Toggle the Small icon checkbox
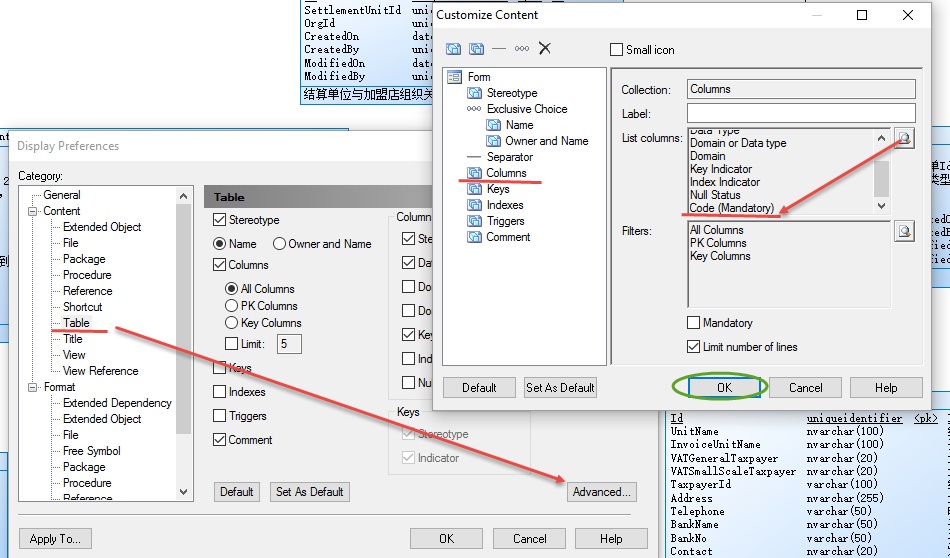The width and height of the screenshot is (950, 558). [x=616, y=50]
